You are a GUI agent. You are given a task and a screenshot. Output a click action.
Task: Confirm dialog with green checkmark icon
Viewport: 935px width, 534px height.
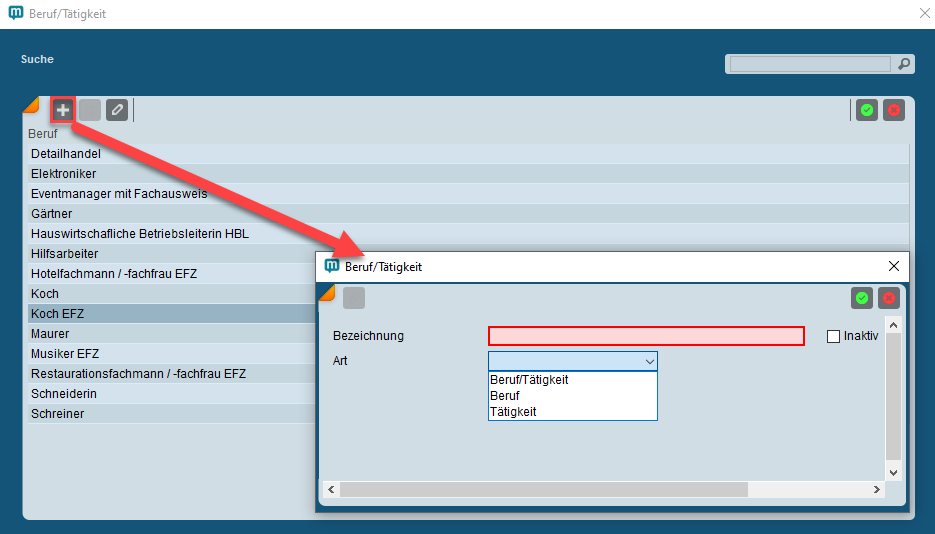[861, 298]
